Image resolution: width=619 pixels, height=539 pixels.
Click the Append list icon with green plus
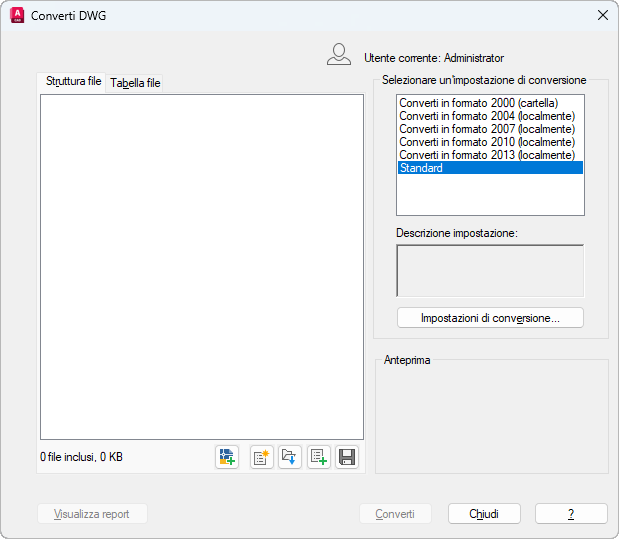pyautogui.click(x=319, y=457)
